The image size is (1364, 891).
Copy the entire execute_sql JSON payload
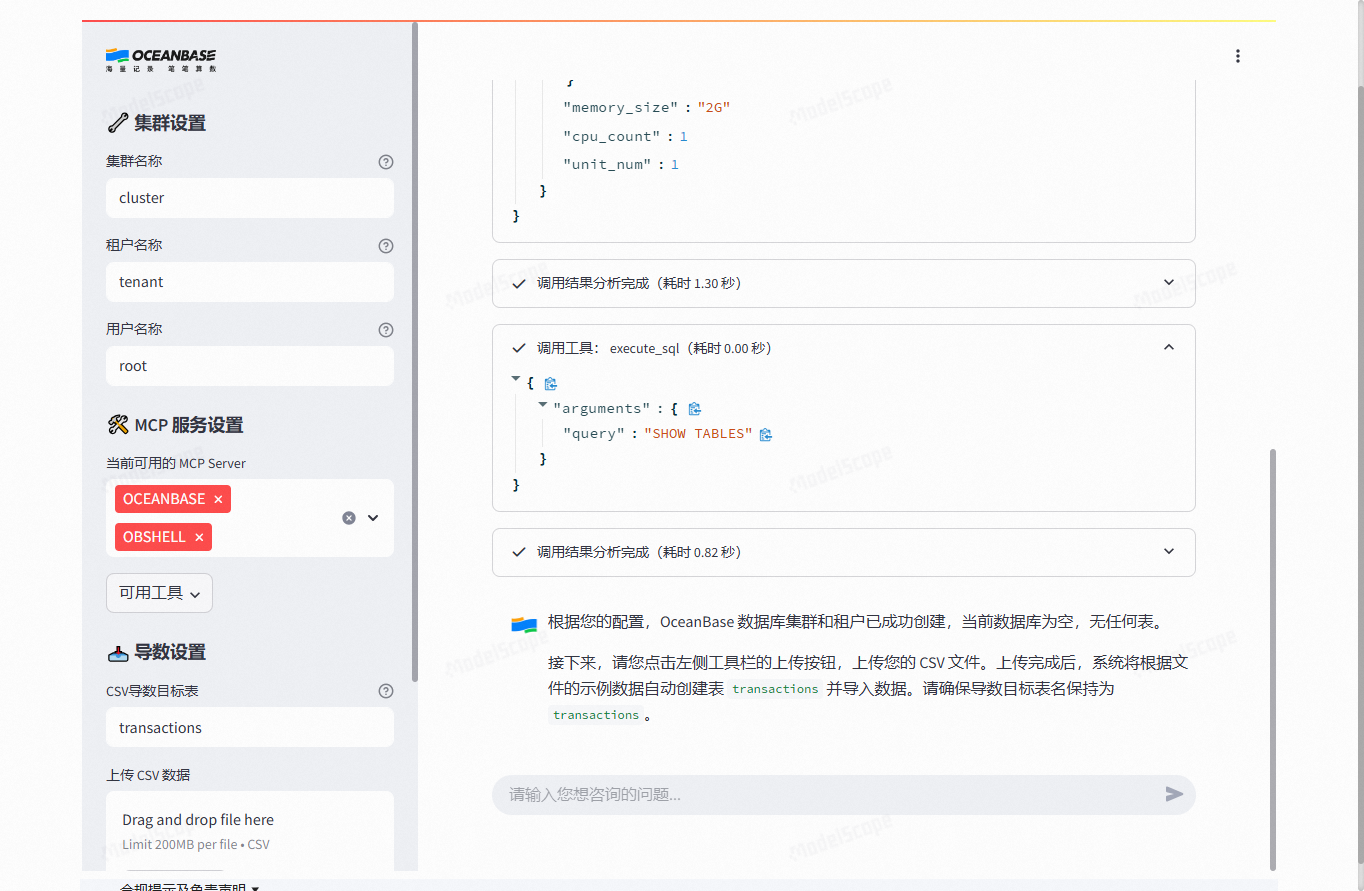pos(551,383)
